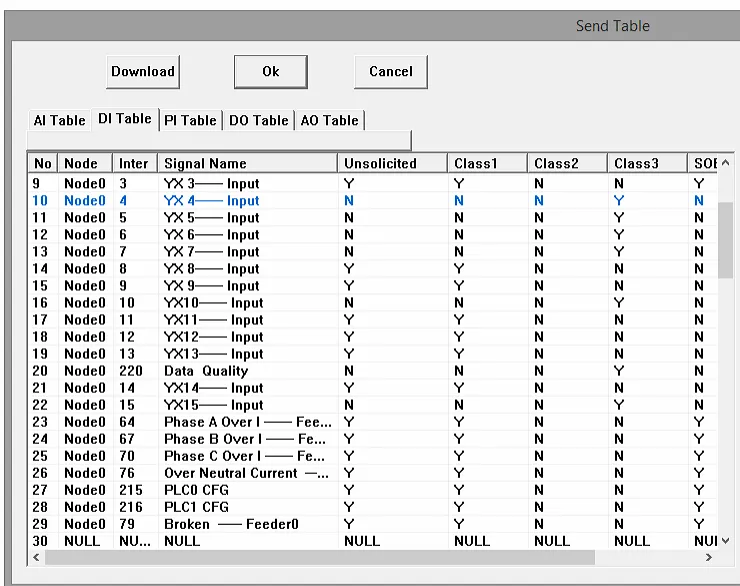Click Inter value 64 in row 23

point(127,422)
